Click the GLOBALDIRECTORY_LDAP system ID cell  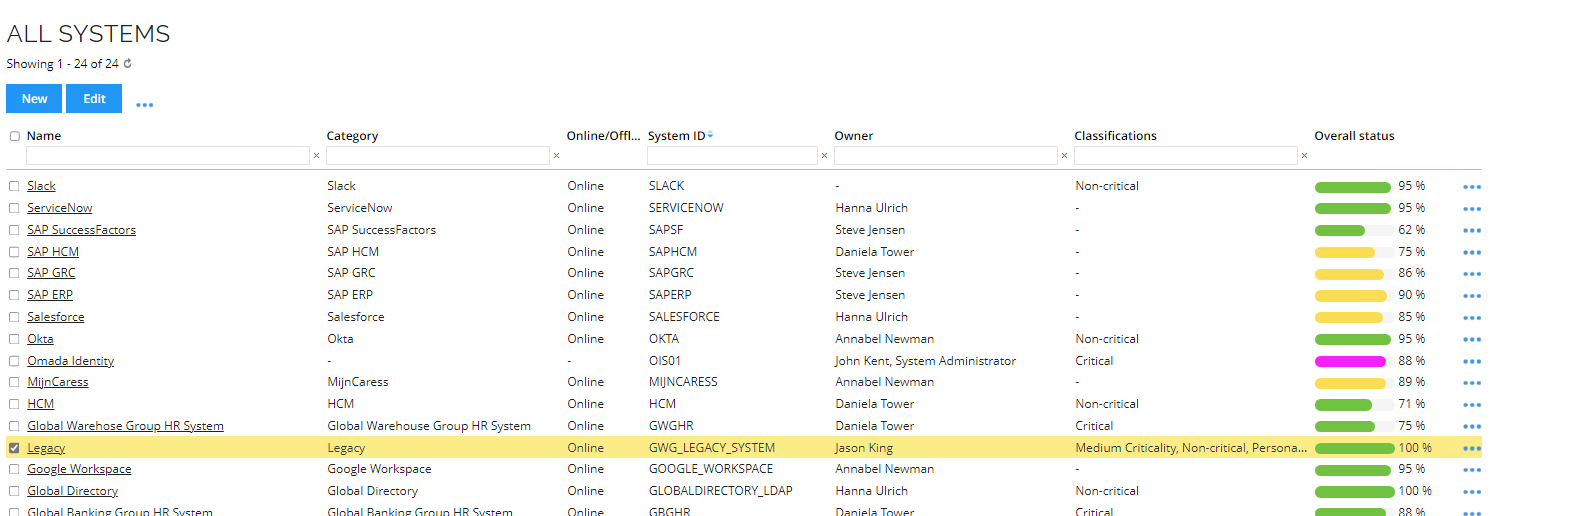tap(721, 491)
